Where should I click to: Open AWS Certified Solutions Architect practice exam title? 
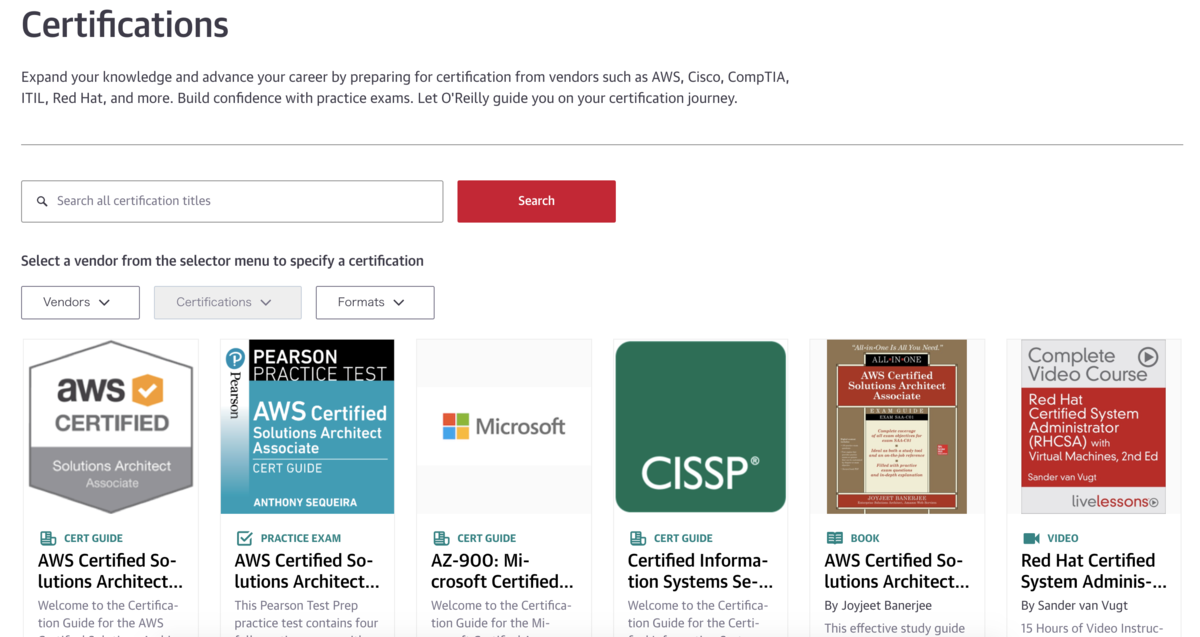[x=307, y=571]
